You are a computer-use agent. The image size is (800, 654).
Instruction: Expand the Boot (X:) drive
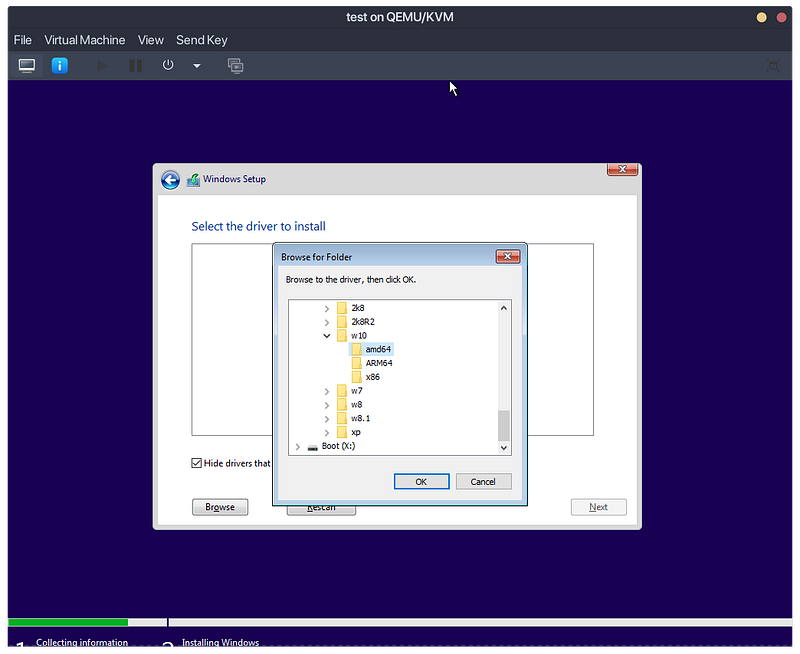pyautogui.click(x=297, y=446)
